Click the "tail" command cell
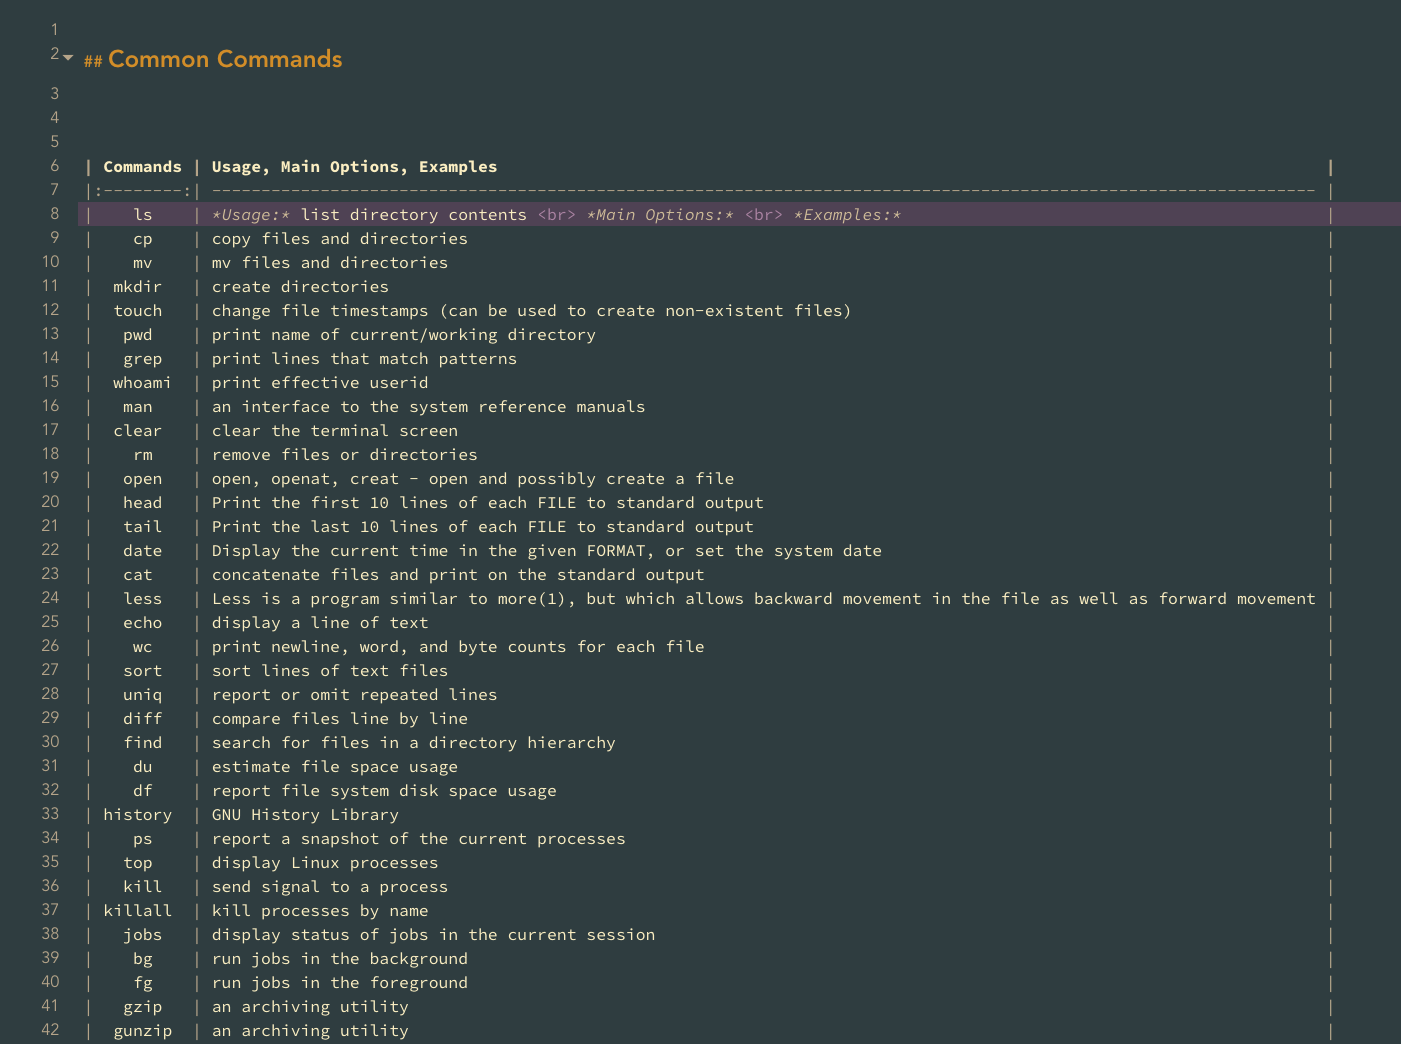 [143, 527]
